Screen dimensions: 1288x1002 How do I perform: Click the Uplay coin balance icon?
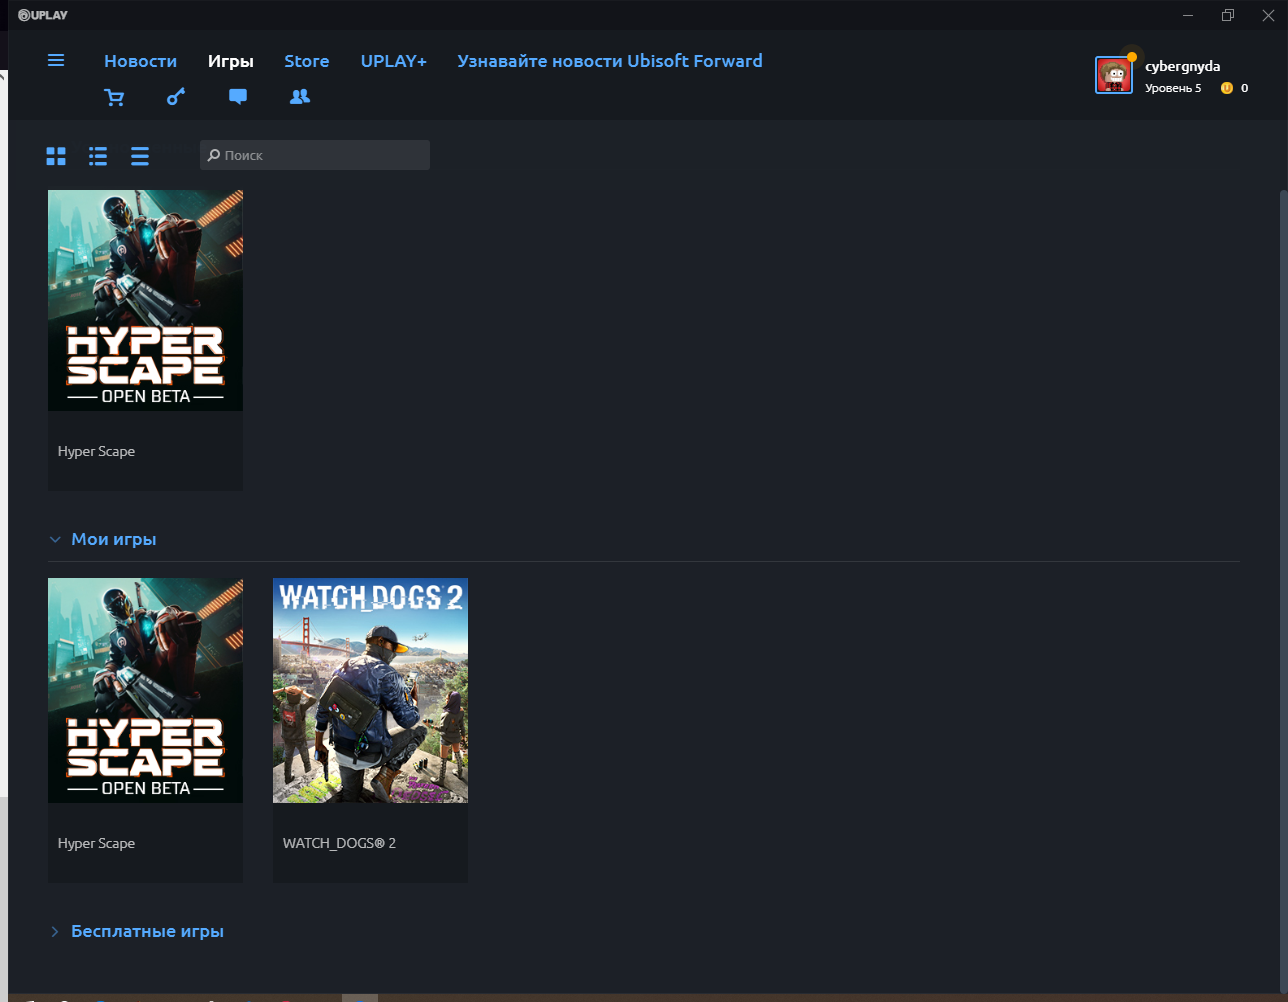pos(1227,88)
